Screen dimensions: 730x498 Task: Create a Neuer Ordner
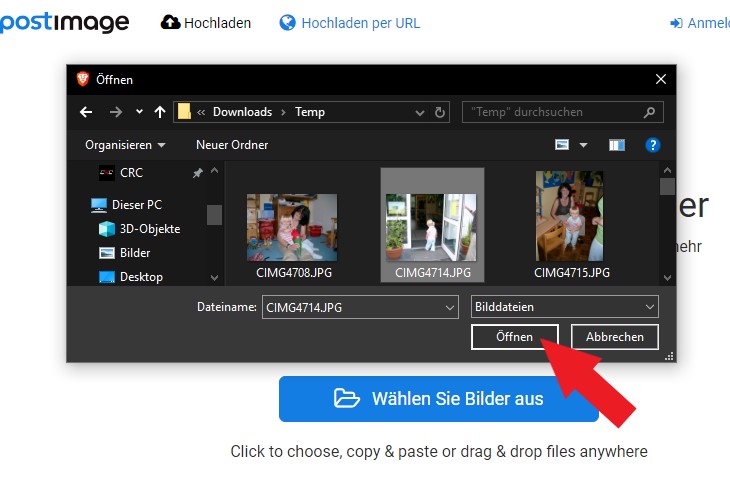[x=232, y=145]
